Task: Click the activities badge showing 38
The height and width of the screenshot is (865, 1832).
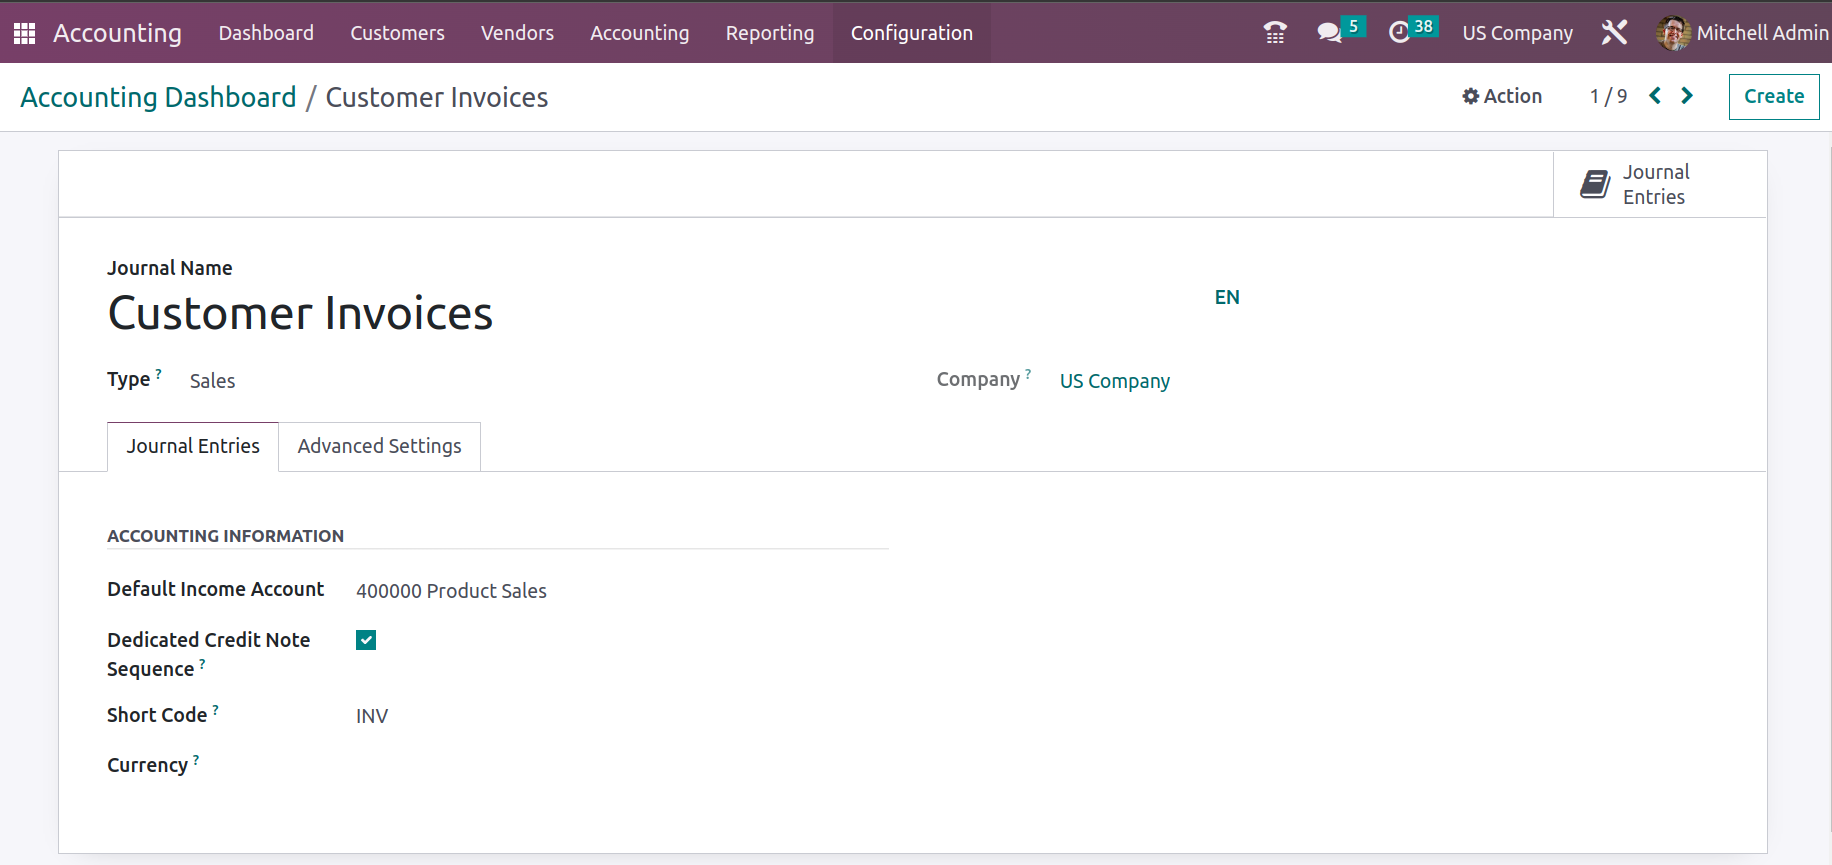Action: (x=1423, y=27)
